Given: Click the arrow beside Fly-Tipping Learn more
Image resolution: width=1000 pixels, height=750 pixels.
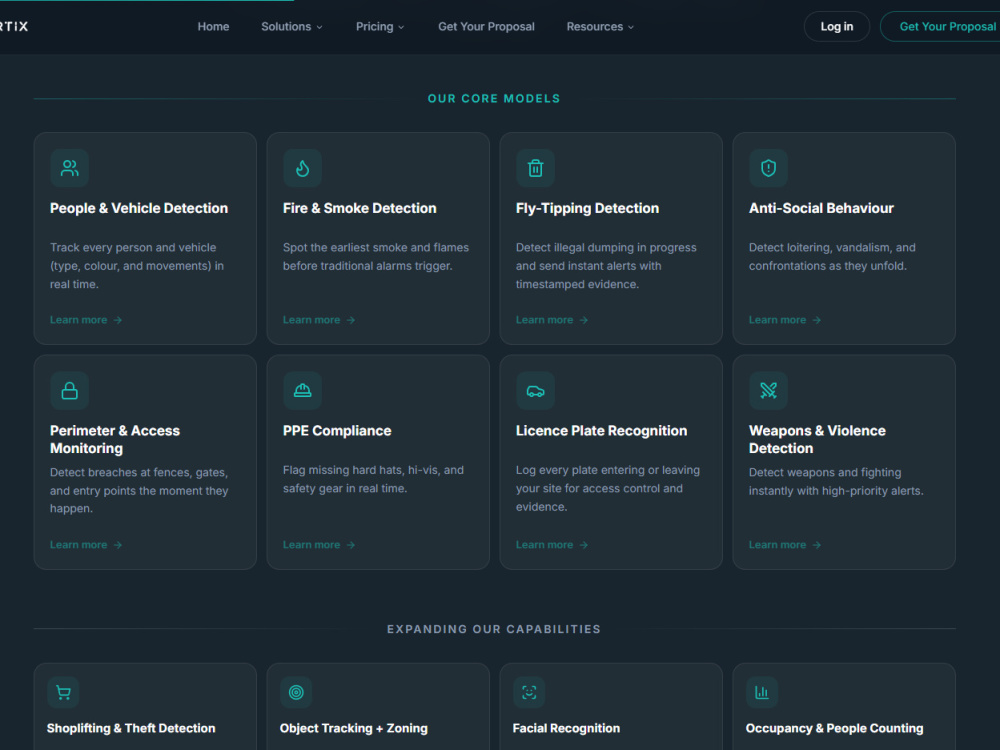Looking at the screenshot, I should pos(583,320).
